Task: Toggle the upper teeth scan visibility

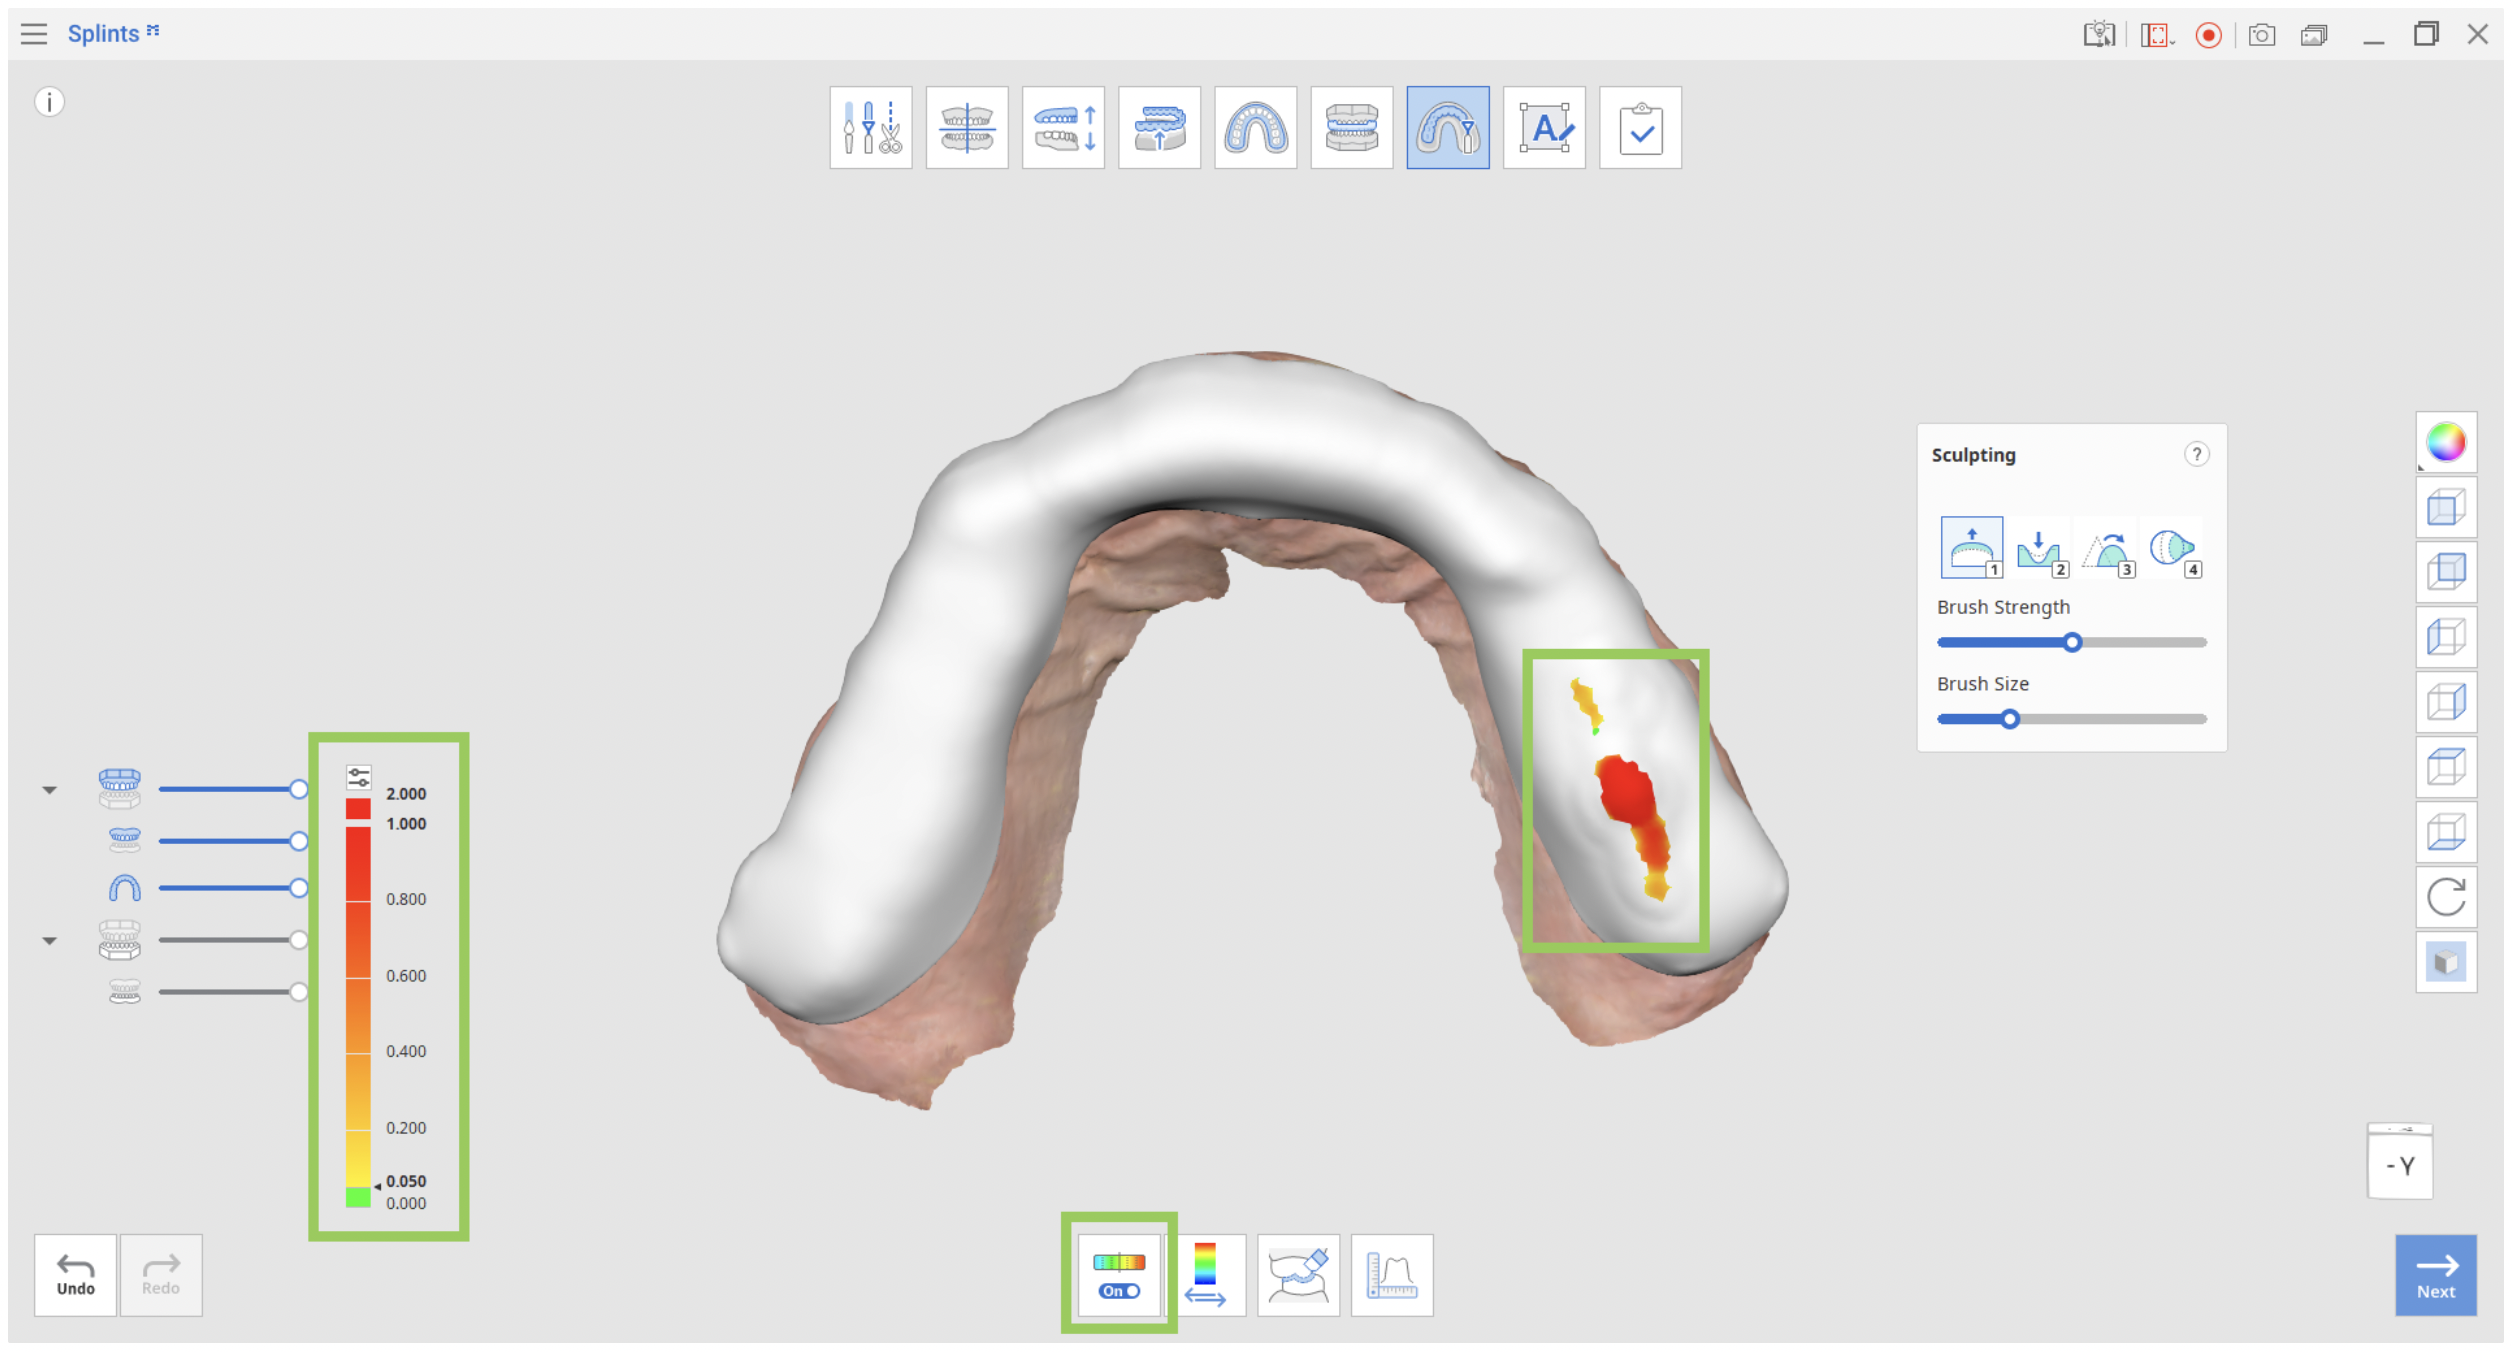Action: point(125,840)
